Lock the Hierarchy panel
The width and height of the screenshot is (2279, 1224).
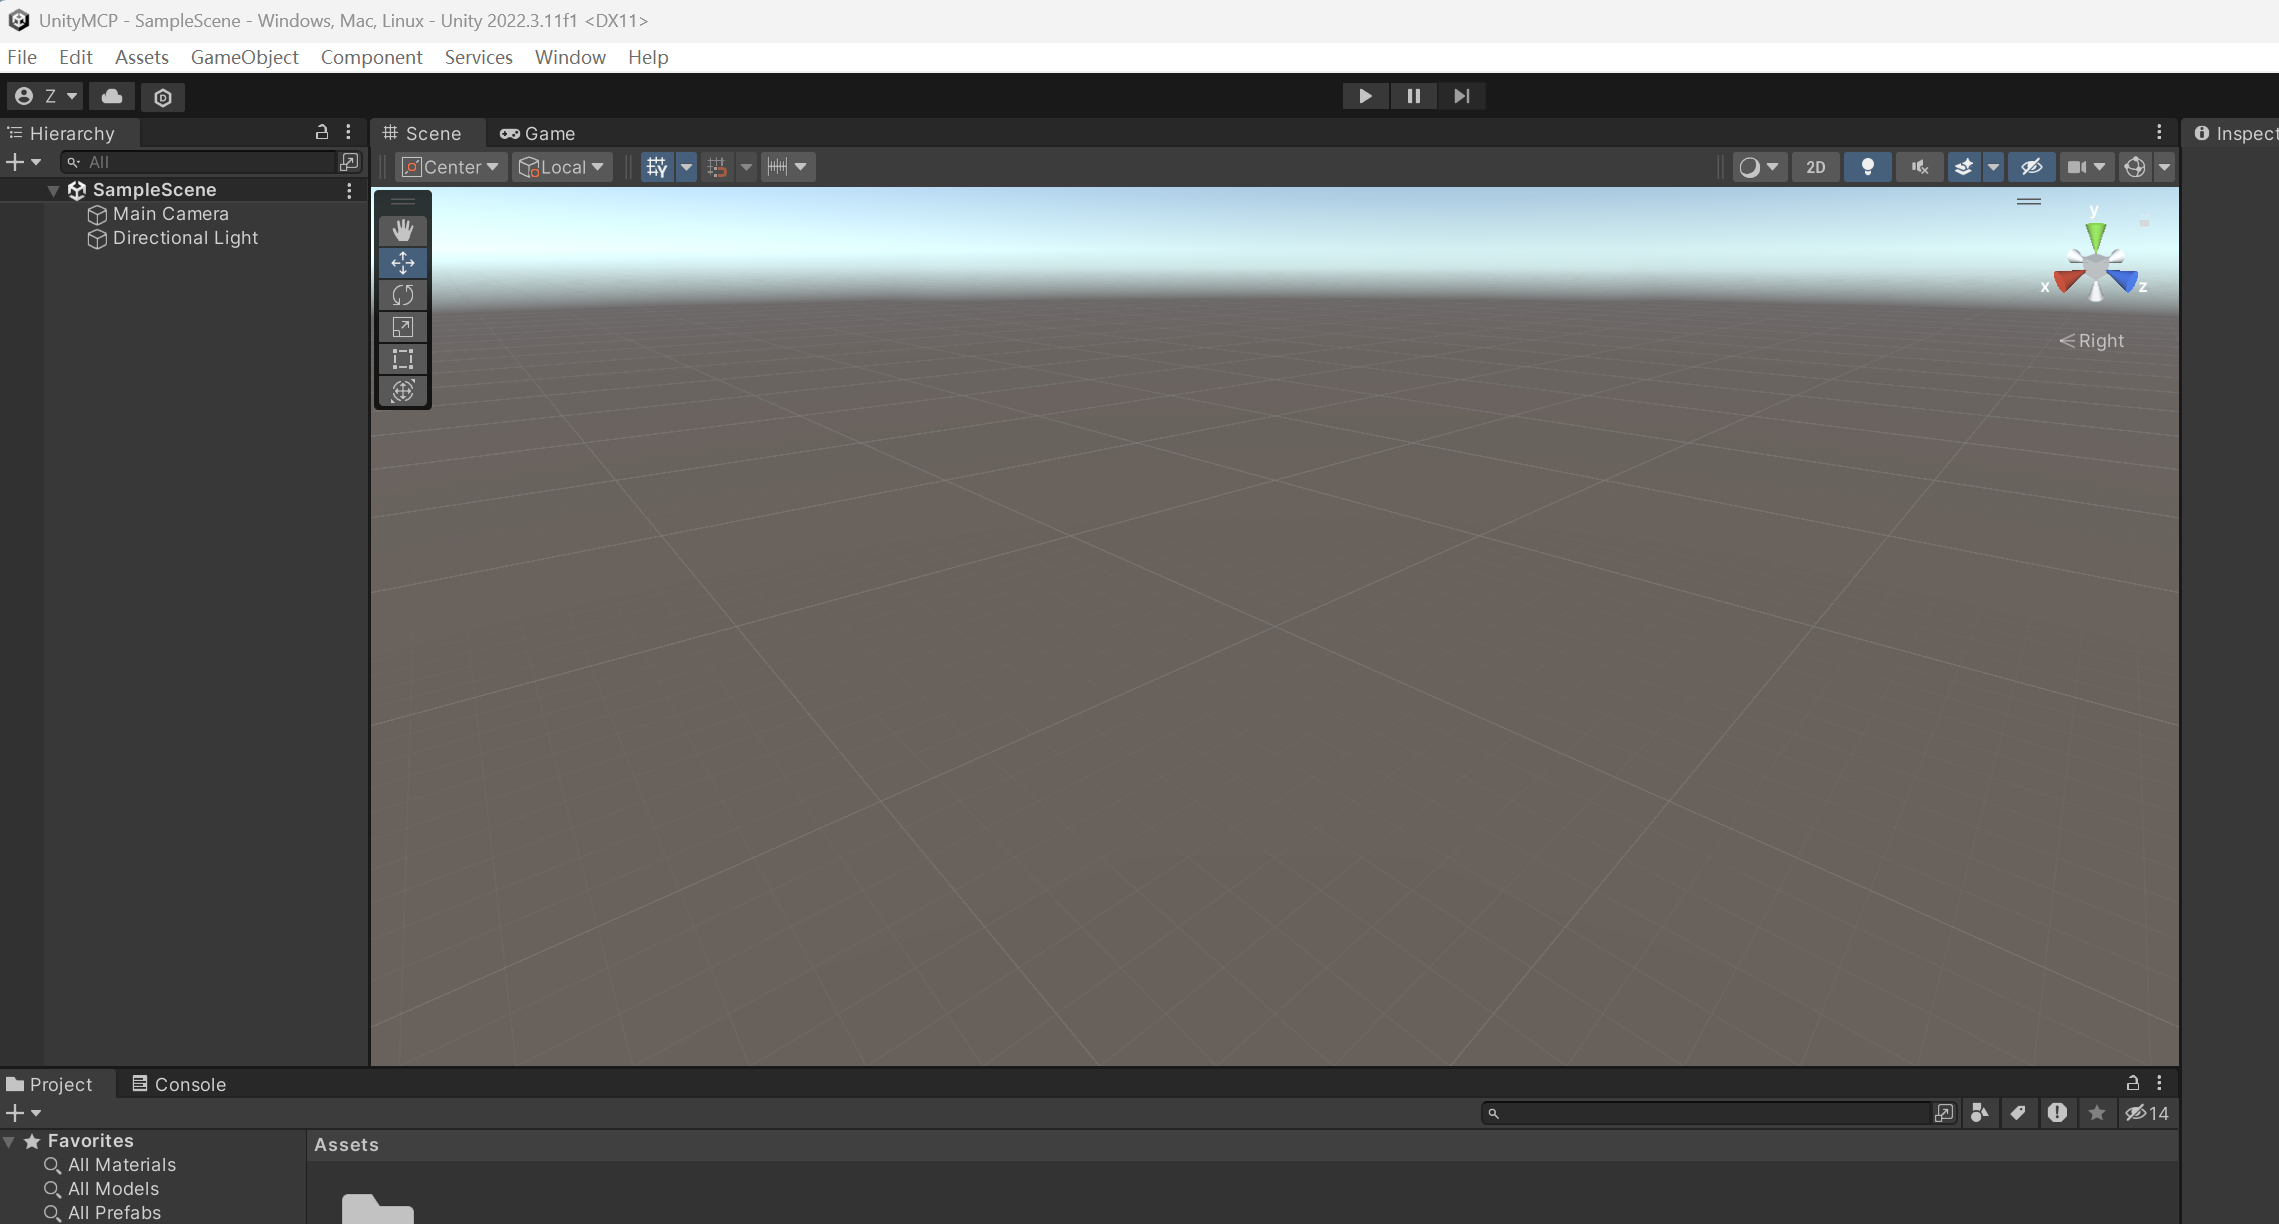click(x=322, y=132)
